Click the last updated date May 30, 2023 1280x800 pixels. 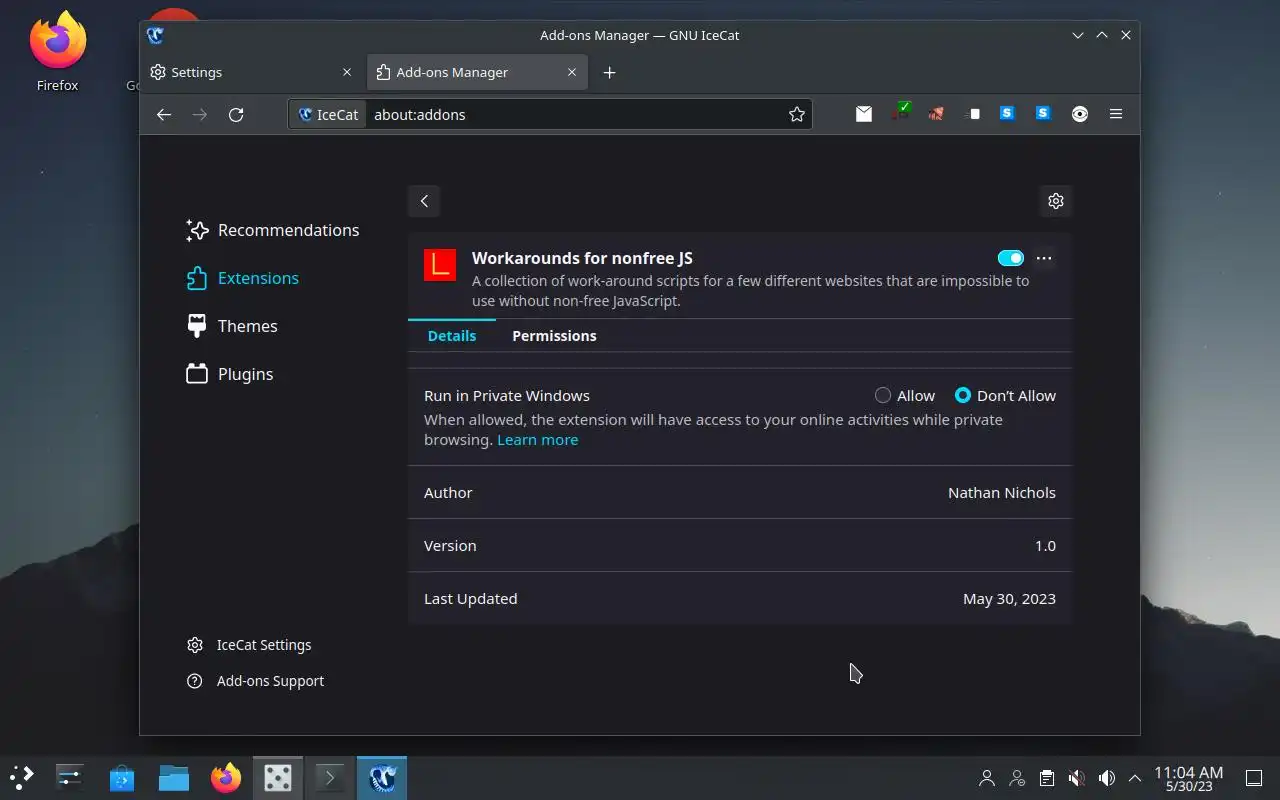click(1009, 598)
